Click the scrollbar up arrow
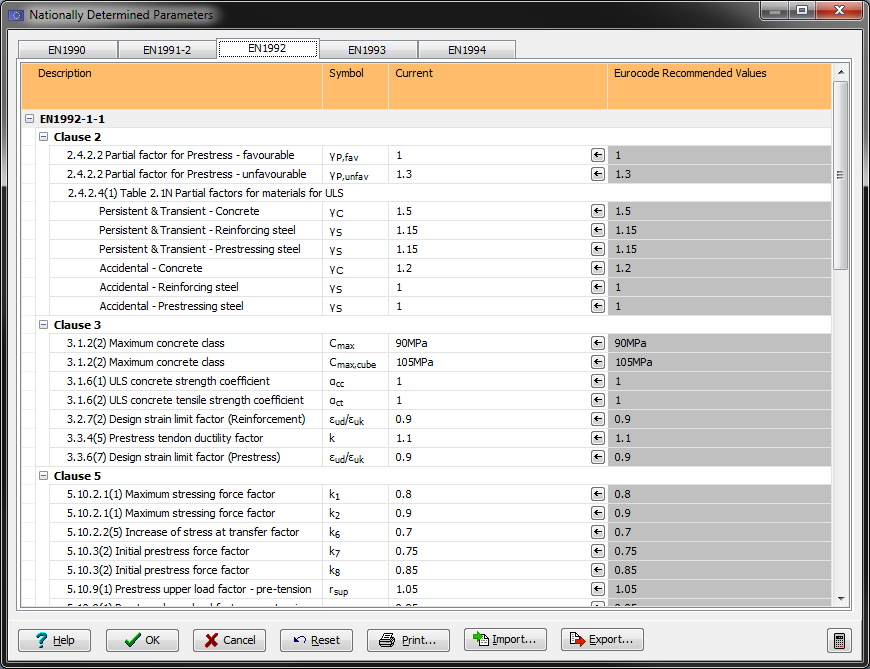 pos(841,72)
